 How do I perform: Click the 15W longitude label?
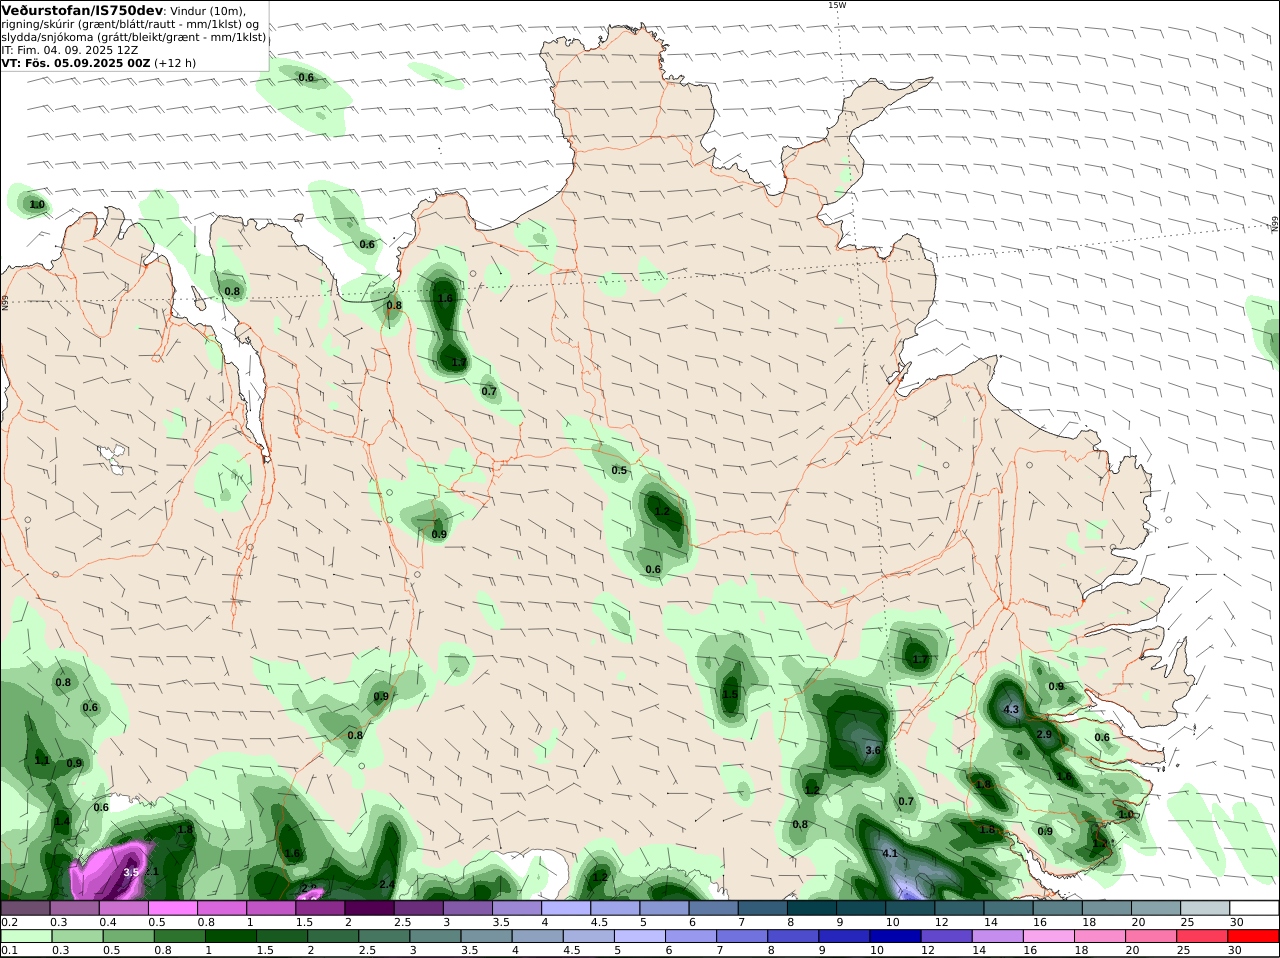click(837, 5)
